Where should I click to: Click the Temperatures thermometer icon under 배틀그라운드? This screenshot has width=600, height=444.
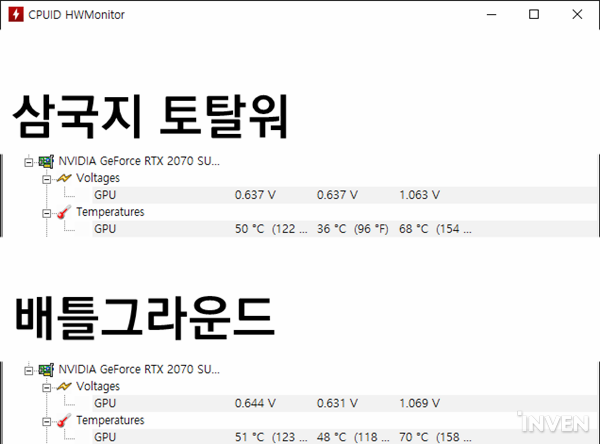(x=64, y=420)
